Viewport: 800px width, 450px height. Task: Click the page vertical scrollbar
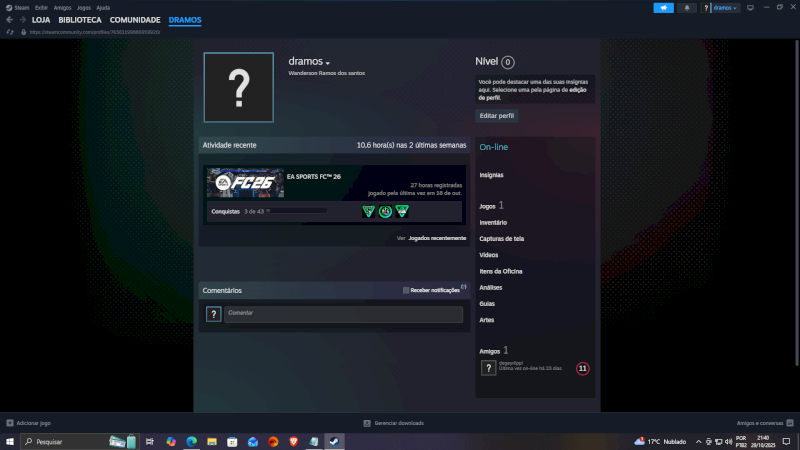[x=796, y=203]
